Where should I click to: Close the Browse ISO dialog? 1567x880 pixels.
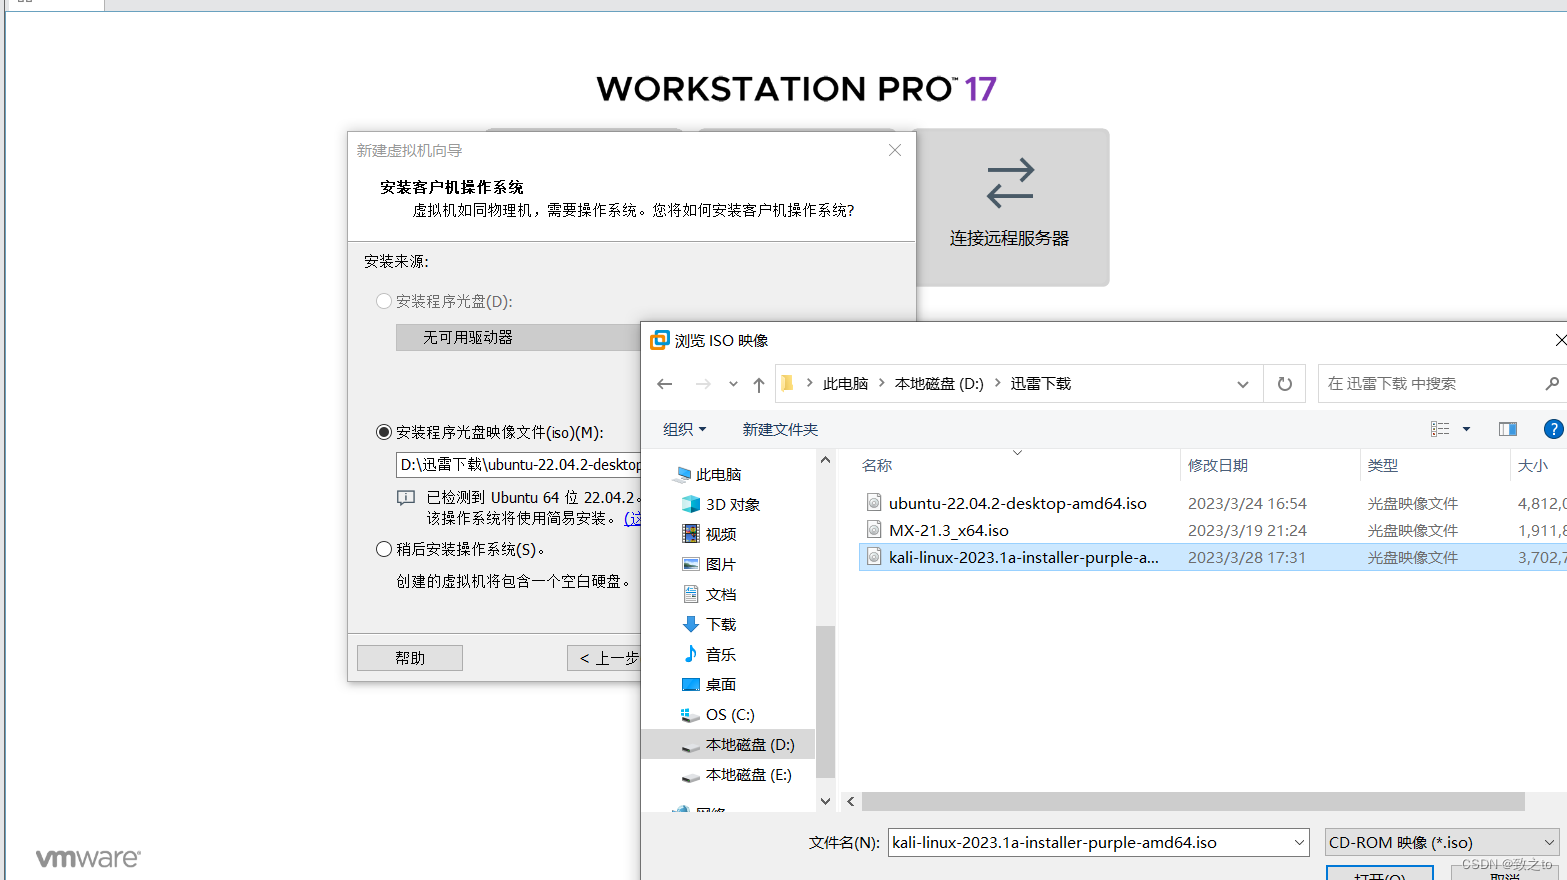pyautogui.click(x=1560, y=340)
